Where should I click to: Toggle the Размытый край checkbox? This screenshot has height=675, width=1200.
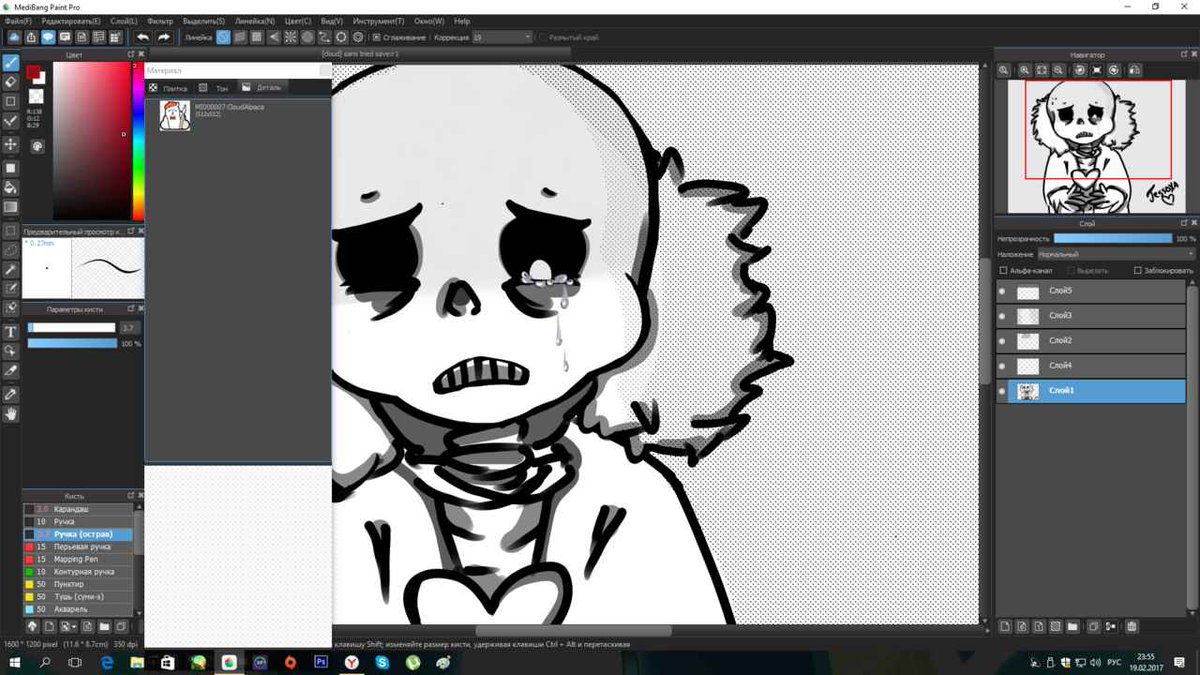542,37
